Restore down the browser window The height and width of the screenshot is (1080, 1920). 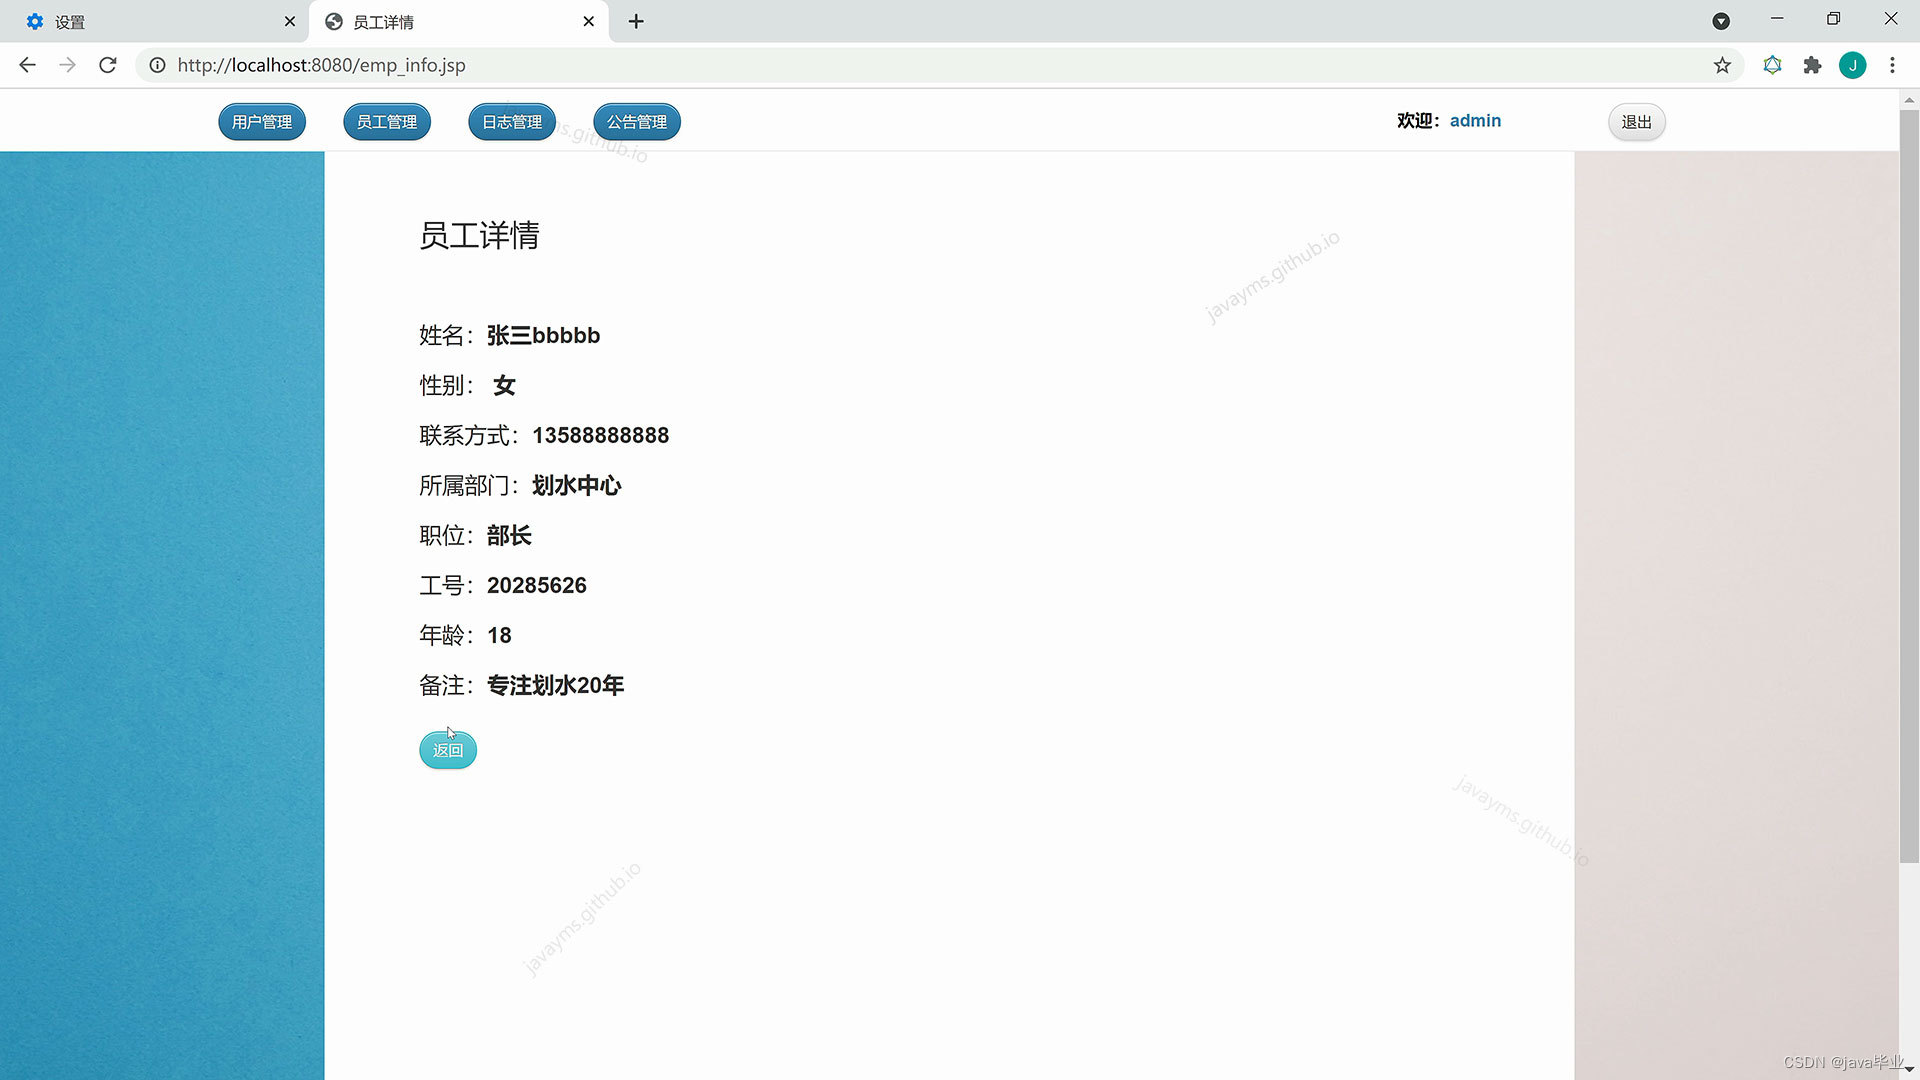click(x=1833, y=19)
